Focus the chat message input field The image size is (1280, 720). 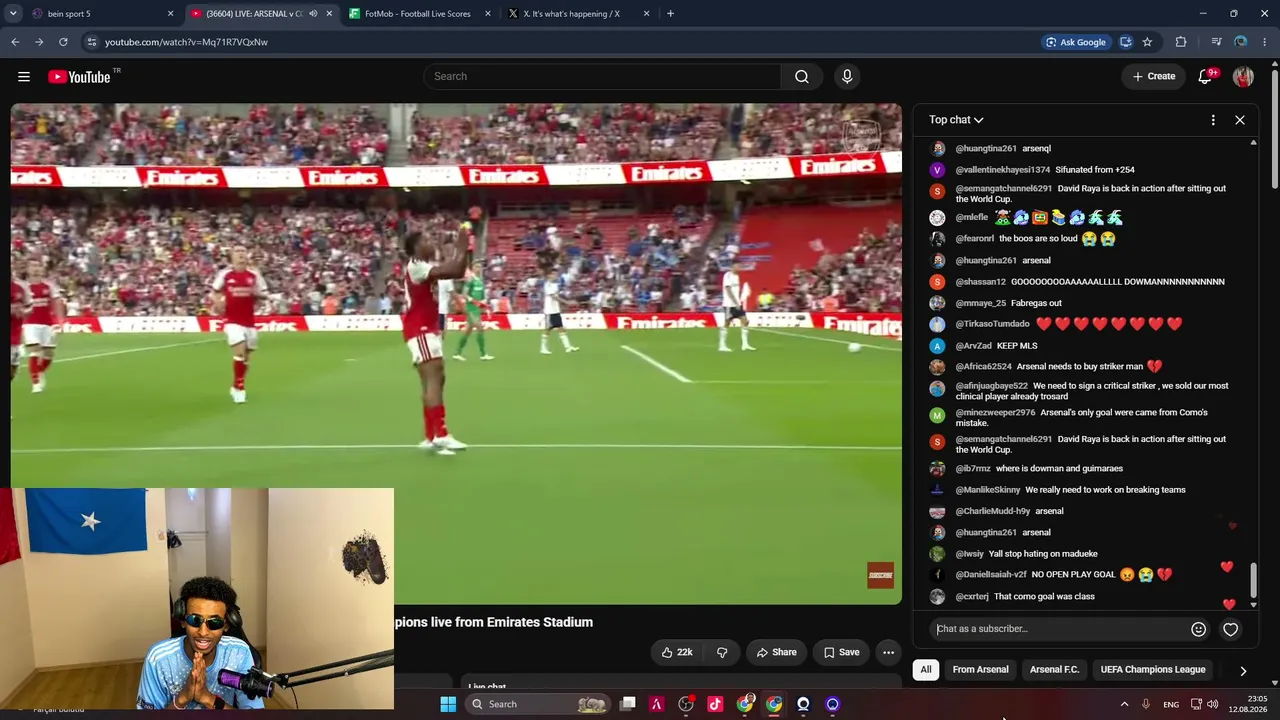pyautogui.click(x=1060, y=629)
